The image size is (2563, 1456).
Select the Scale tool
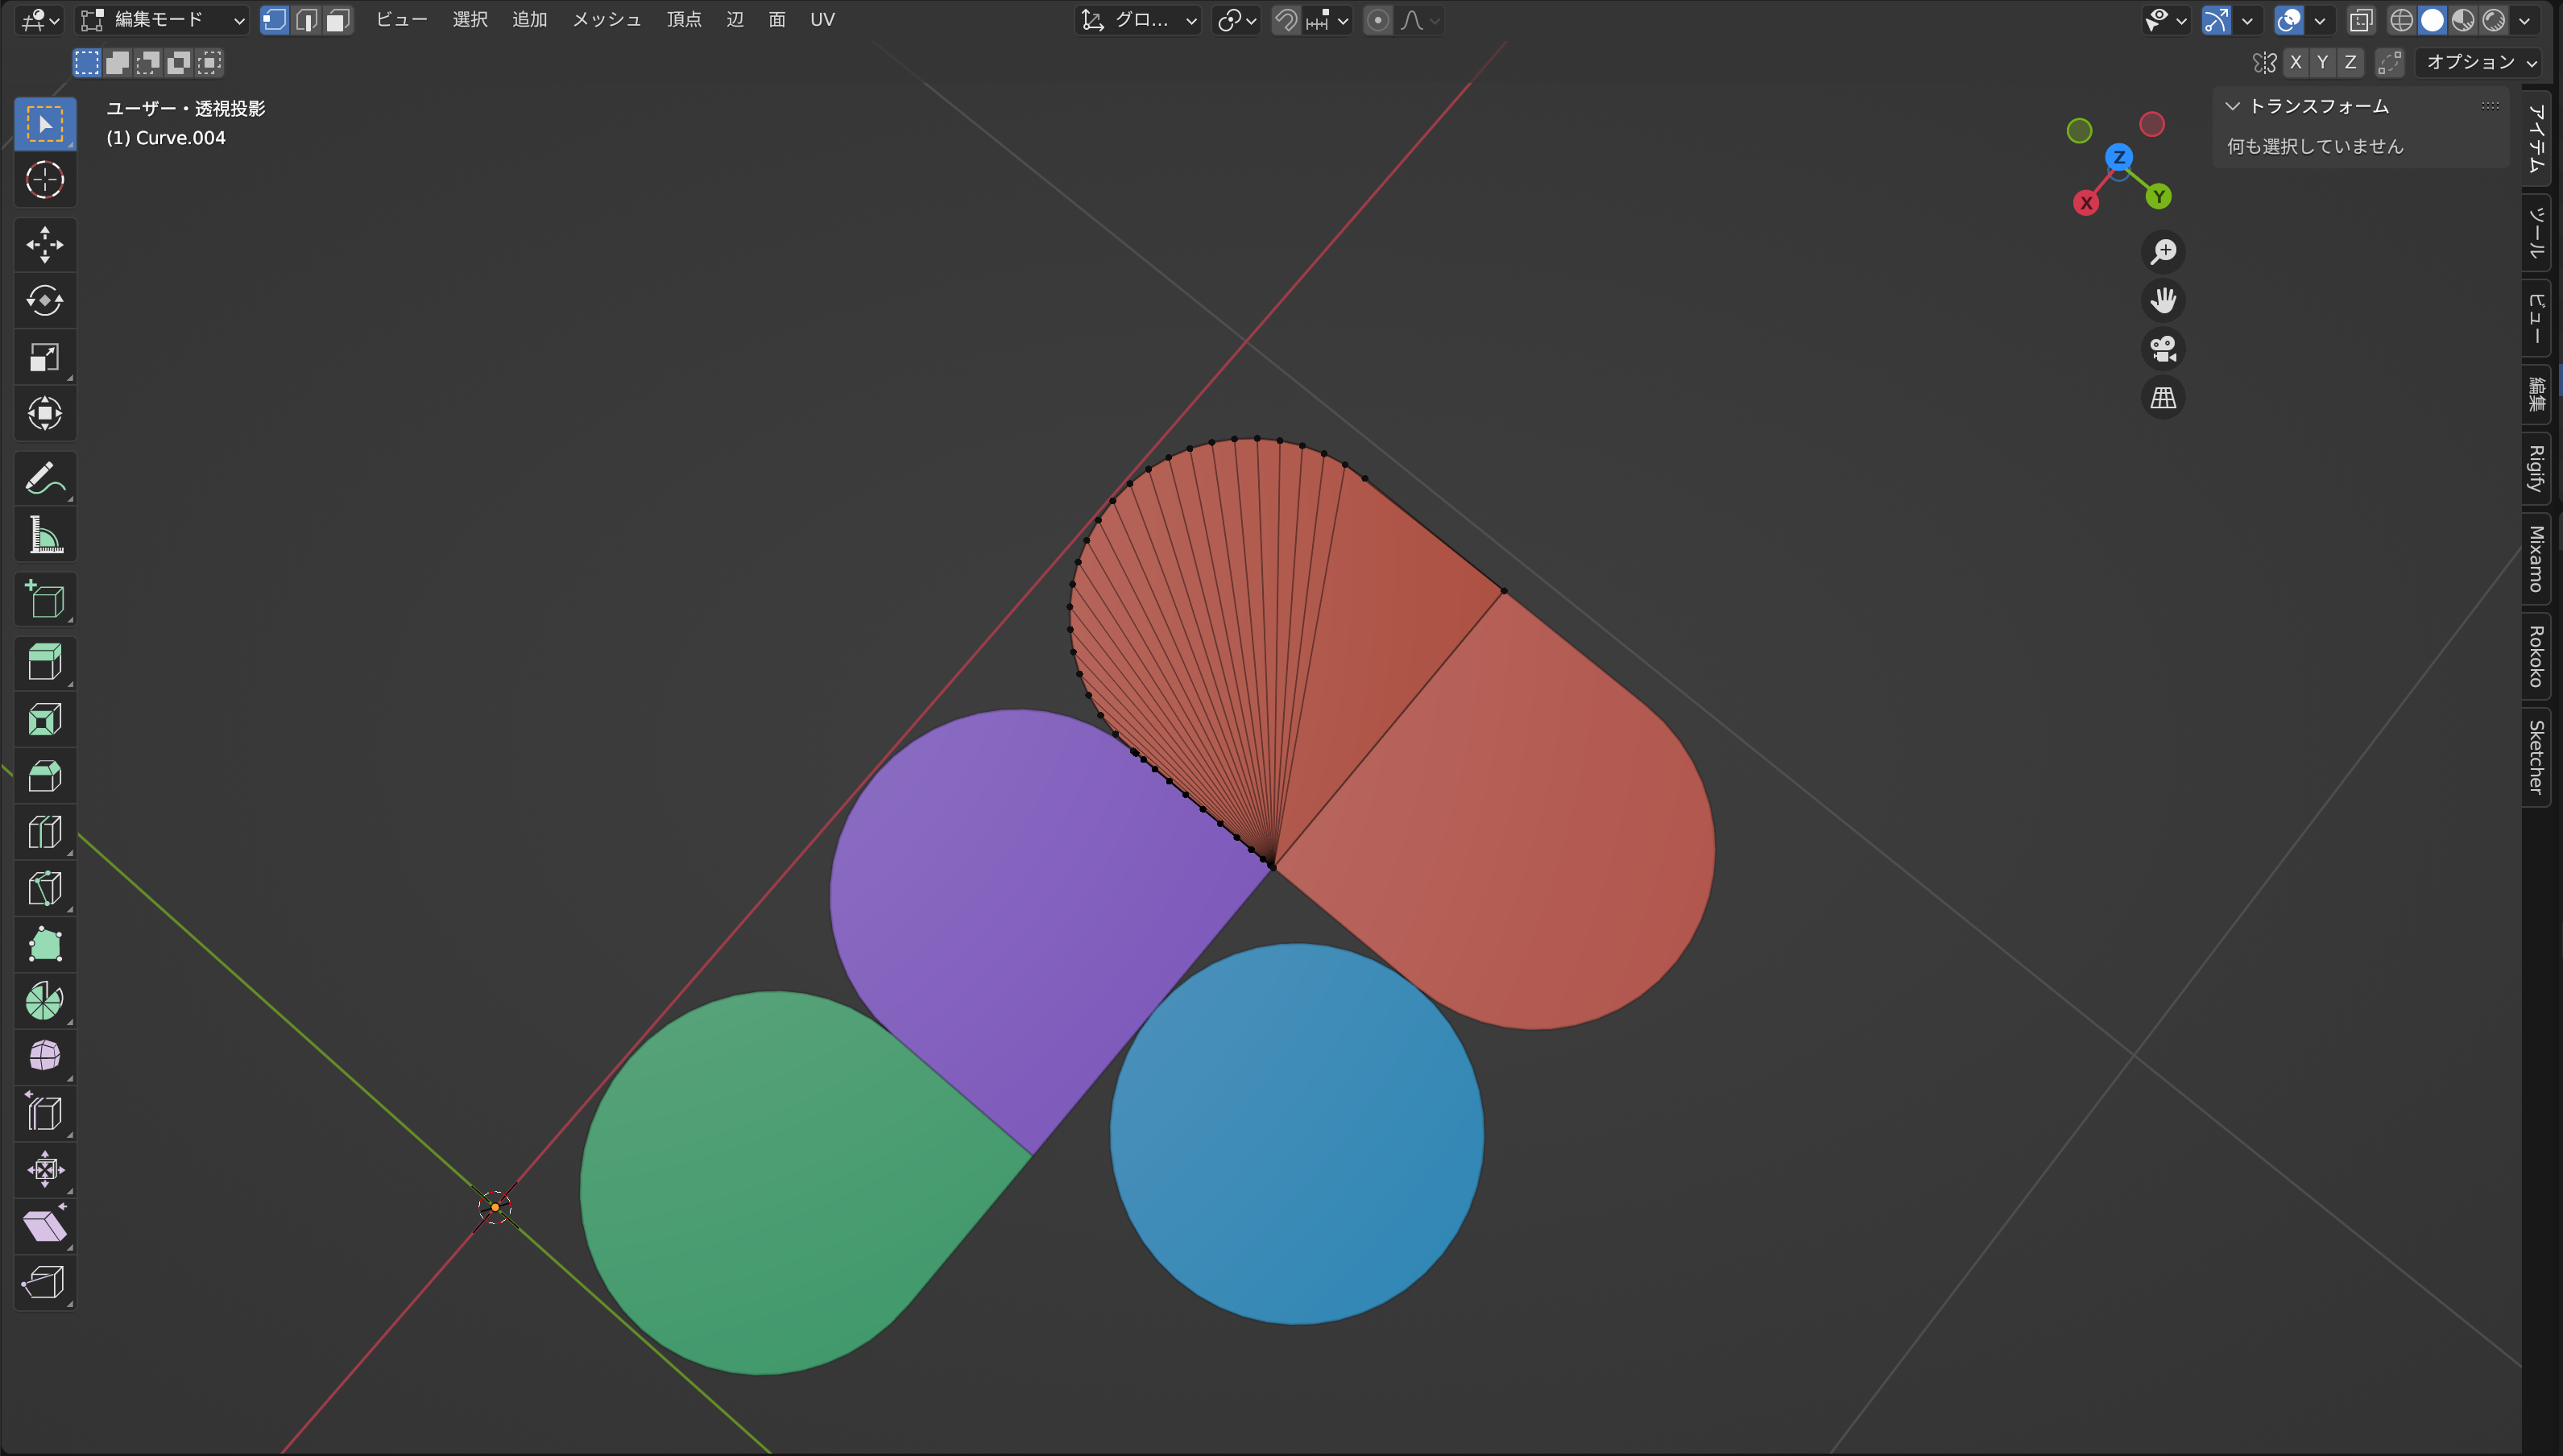[45, 357]
